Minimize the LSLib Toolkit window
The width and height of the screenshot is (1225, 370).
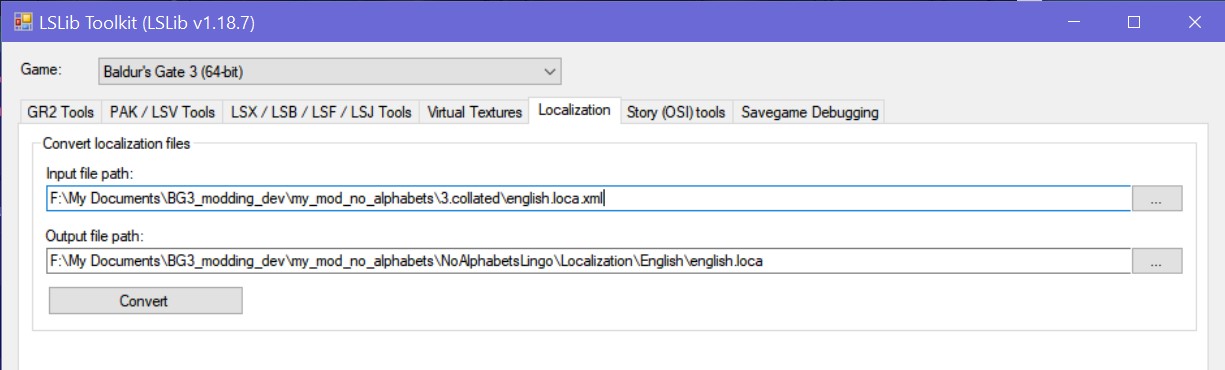tap(1073, 22)
